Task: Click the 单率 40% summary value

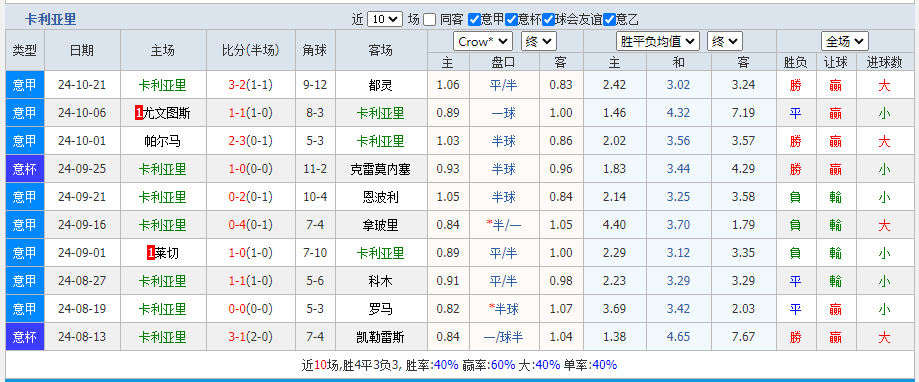Action: [605, 365]
